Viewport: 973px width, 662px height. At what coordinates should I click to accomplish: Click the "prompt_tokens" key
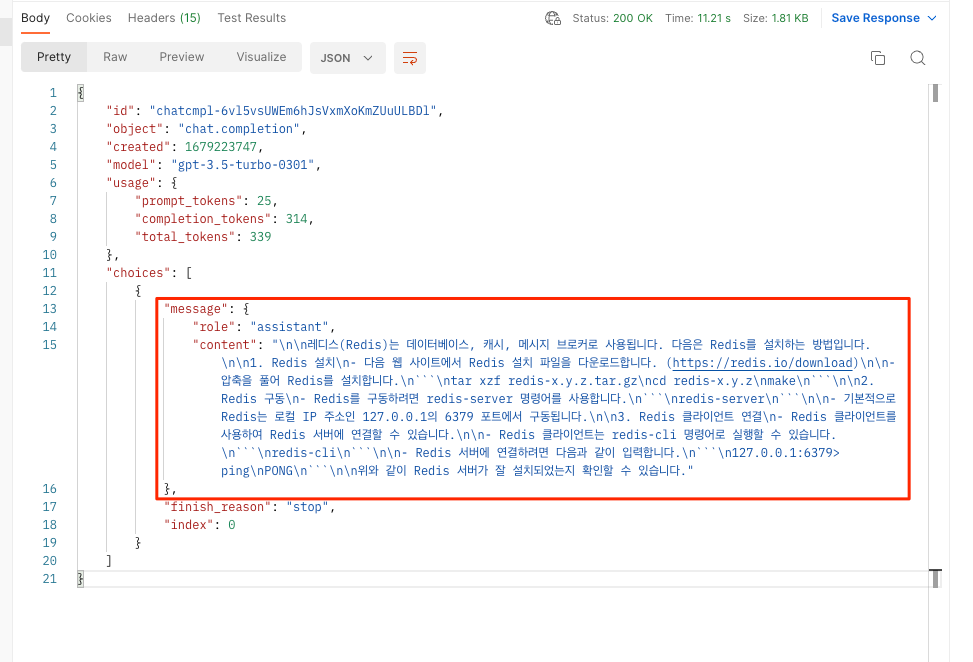tap(189, 201)
